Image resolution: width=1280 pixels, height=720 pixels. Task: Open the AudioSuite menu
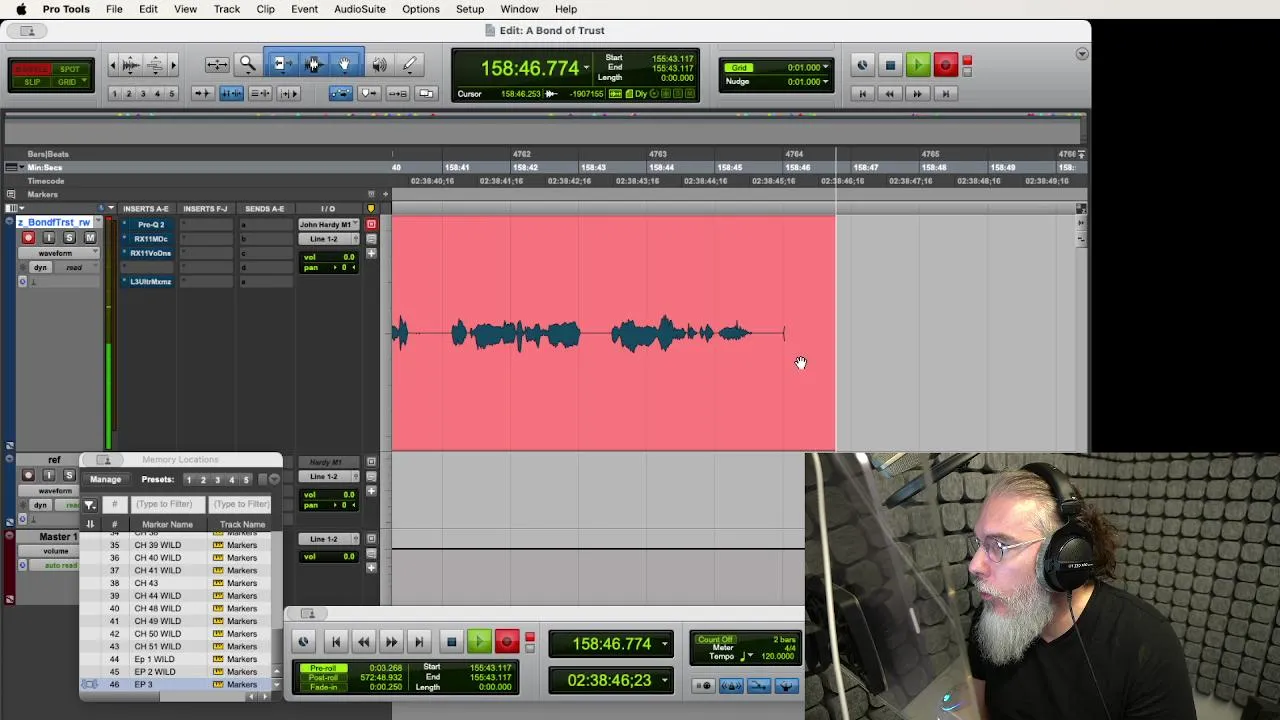pyautogui.click(x=359, y=9)
